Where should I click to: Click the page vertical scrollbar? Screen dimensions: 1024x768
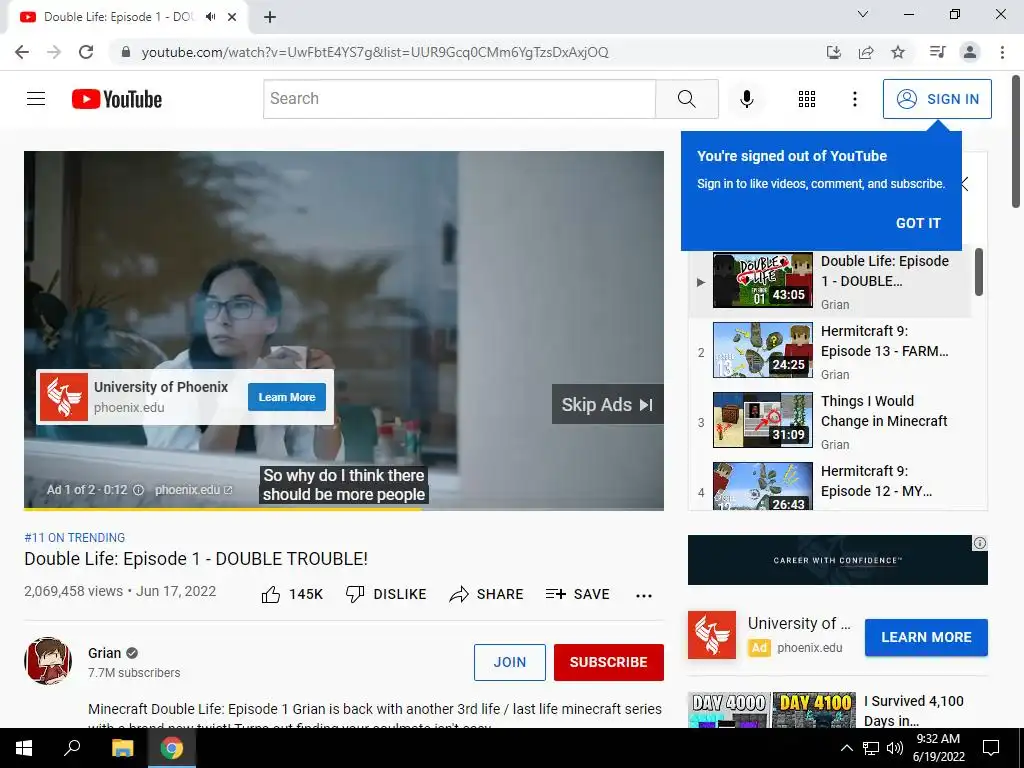point(1017,142)
